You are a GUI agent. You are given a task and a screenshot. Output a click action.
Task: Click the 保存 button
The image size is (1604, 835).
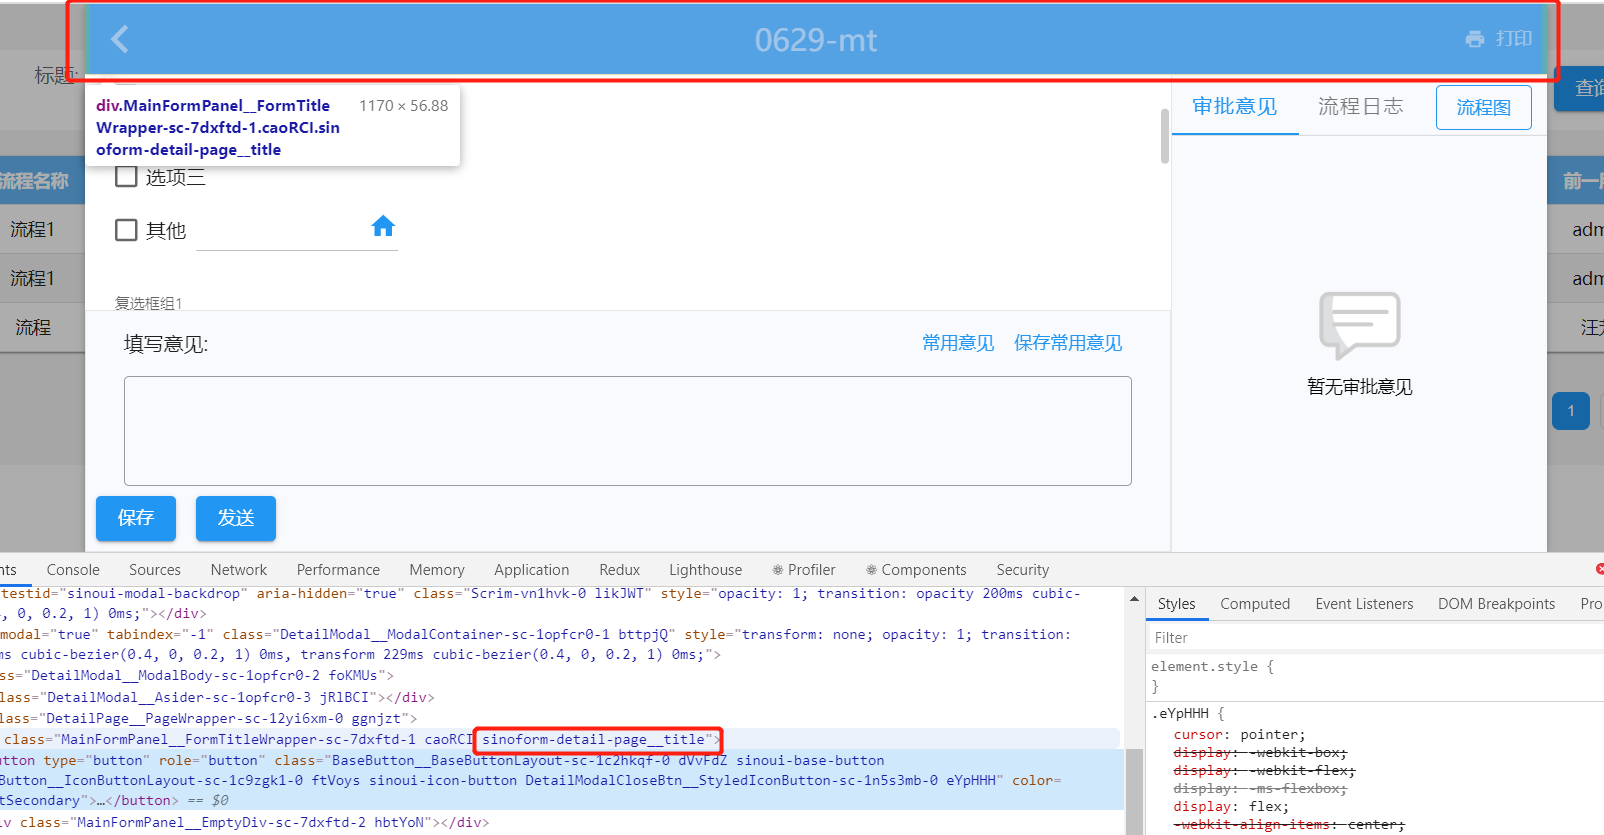[136, 518]
